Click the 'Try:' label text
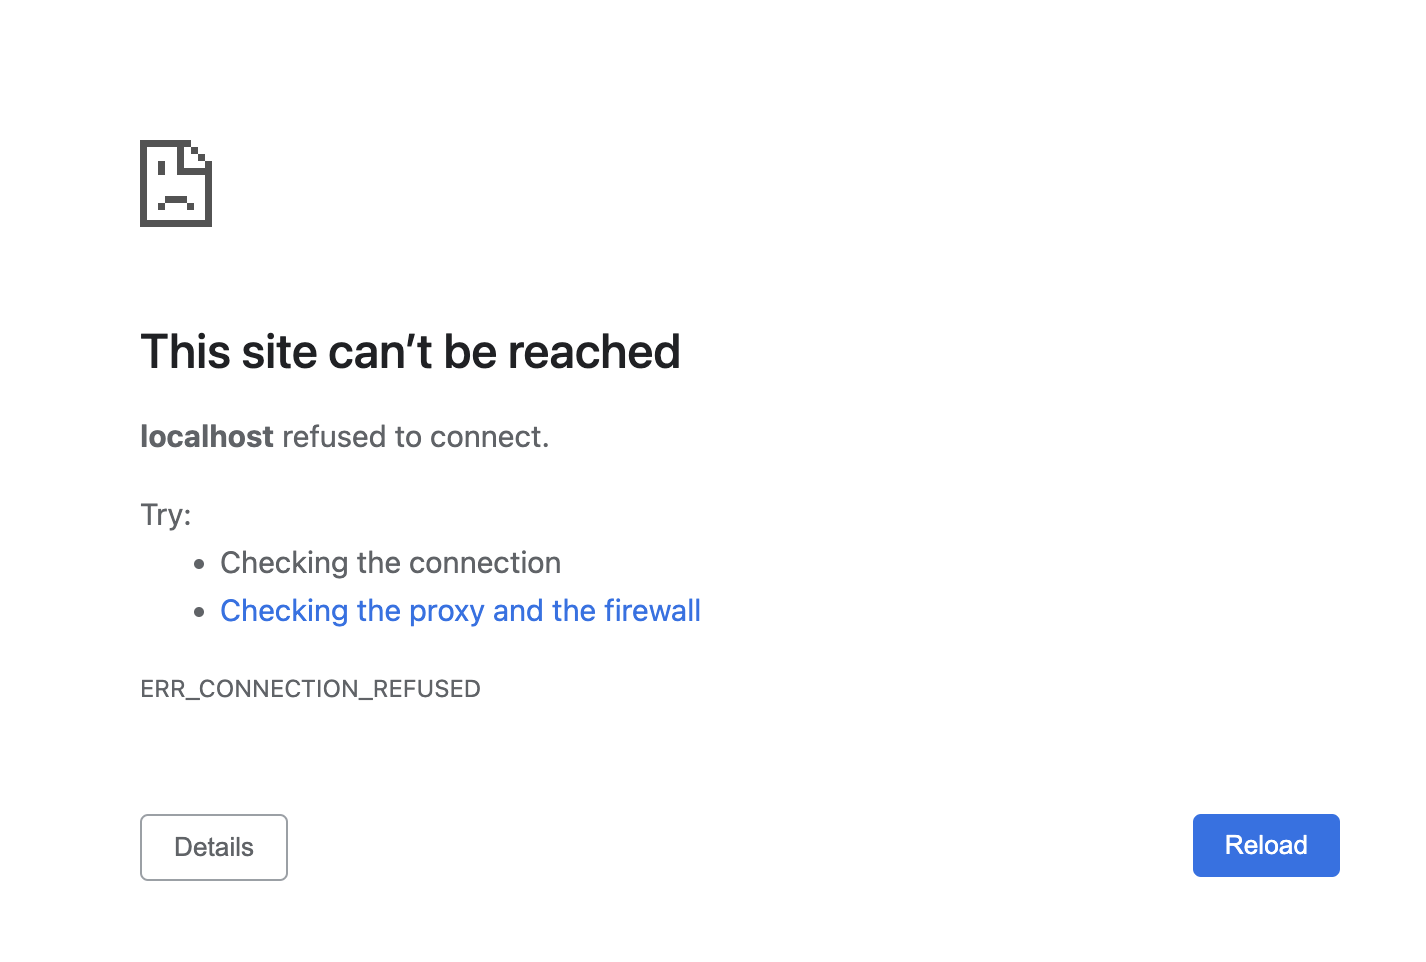The width and height of the screenshot is (1426, 962). [x=165, y=514]
